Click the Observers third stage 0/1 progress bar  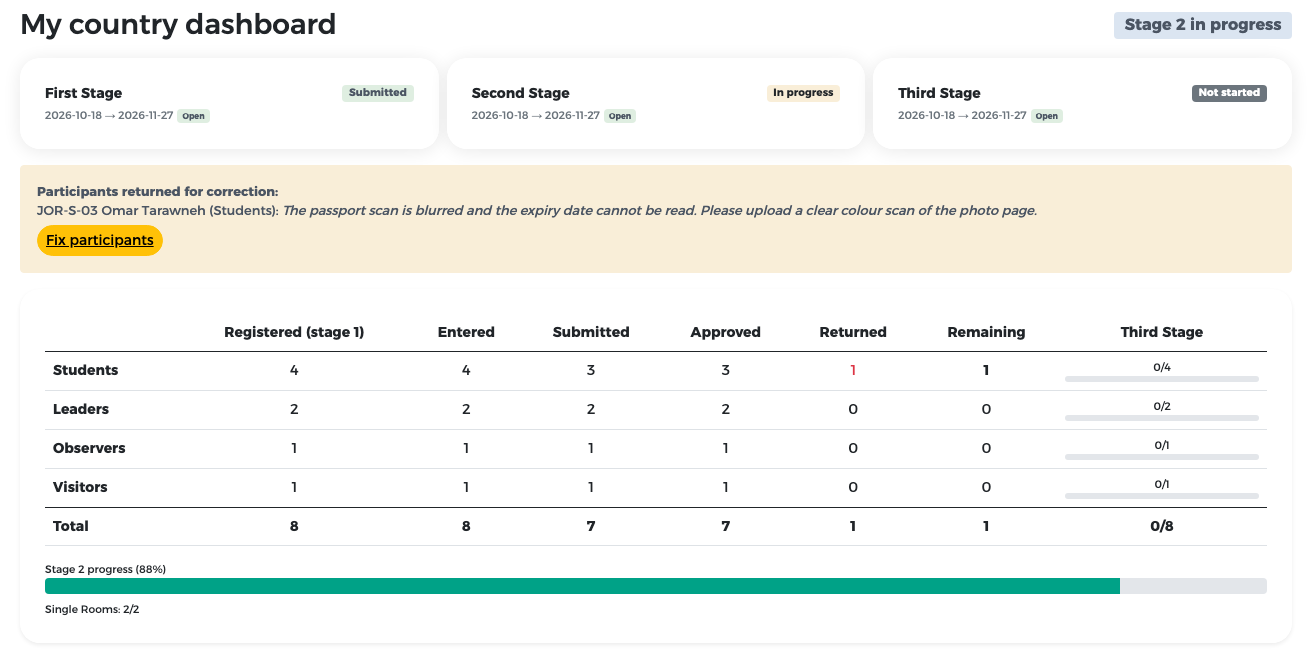[x=1162, y=457]
